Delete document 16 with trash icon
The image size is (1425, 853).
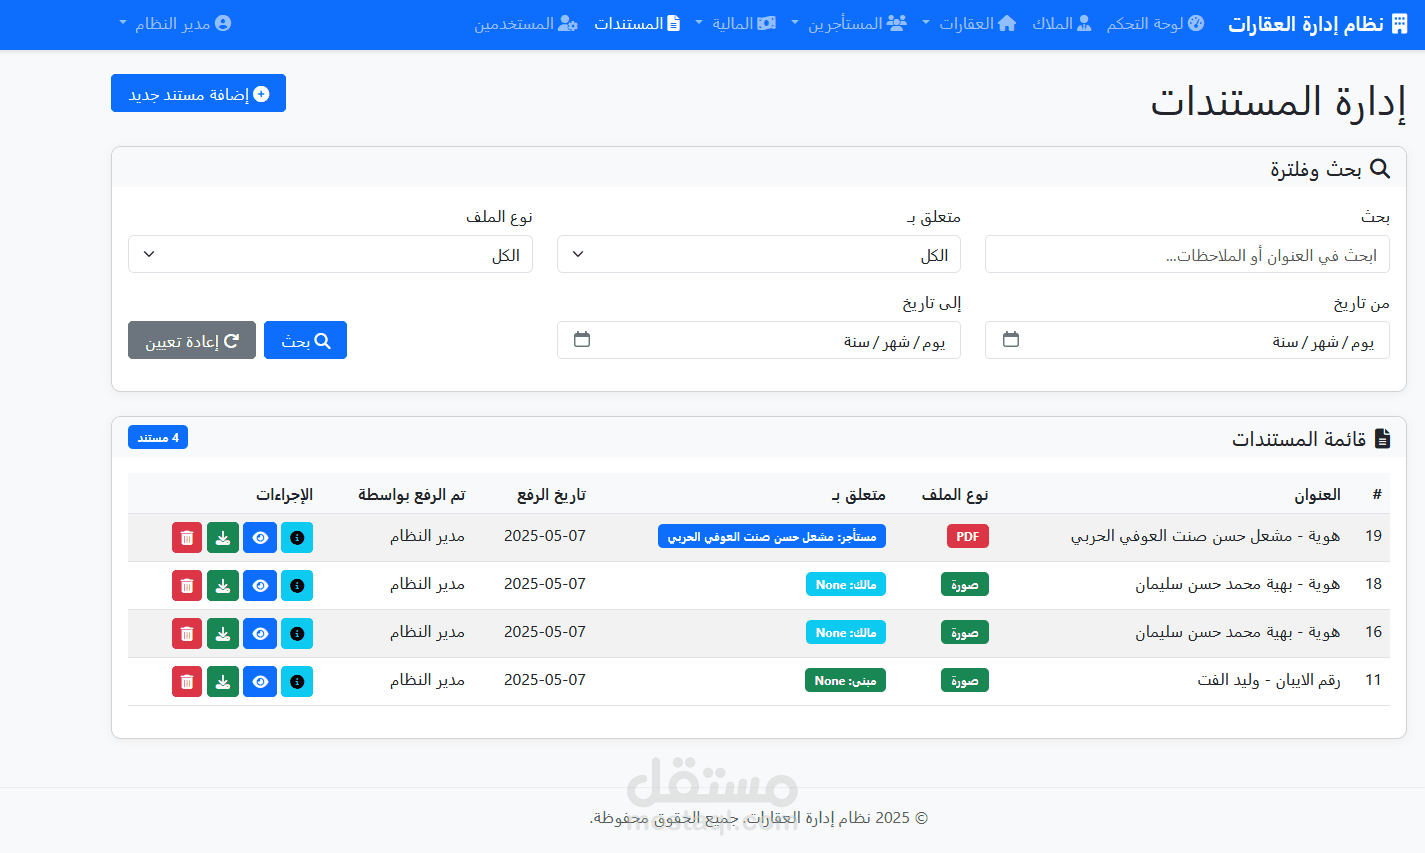point(187,634)
